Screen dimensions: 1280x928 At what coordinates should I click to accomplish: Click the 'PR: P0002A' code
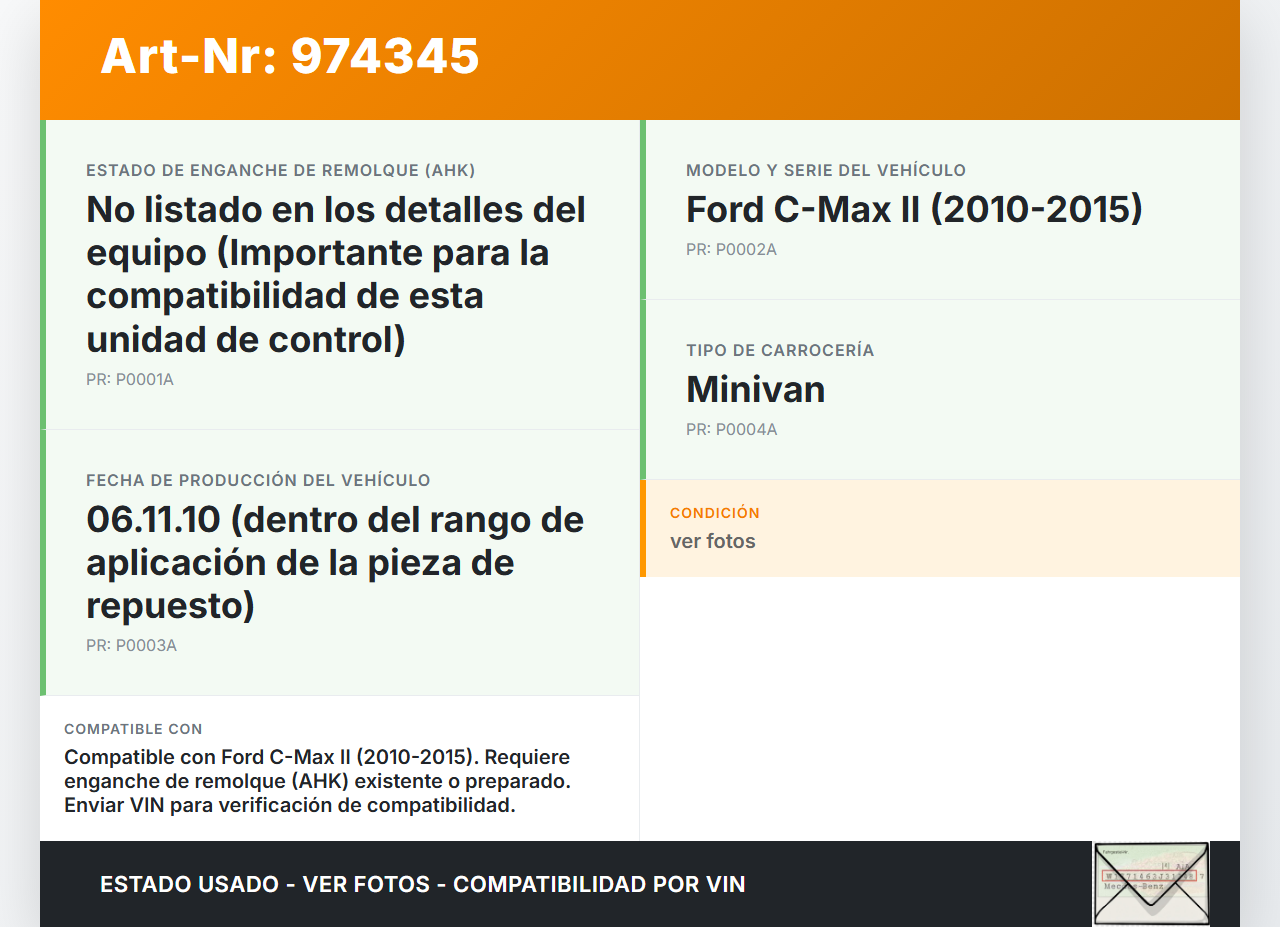[731, 250]
